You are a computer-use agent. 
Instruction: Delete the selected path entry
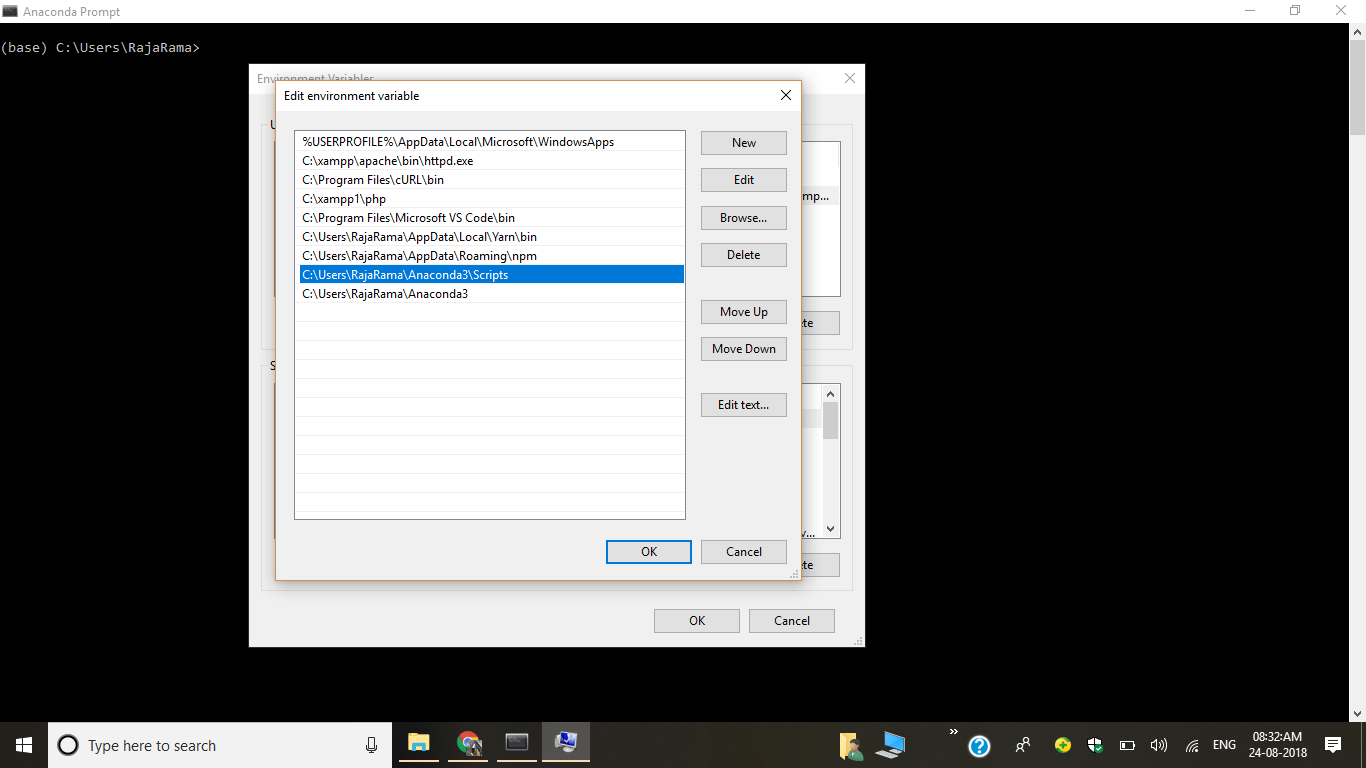pos(743,255)
